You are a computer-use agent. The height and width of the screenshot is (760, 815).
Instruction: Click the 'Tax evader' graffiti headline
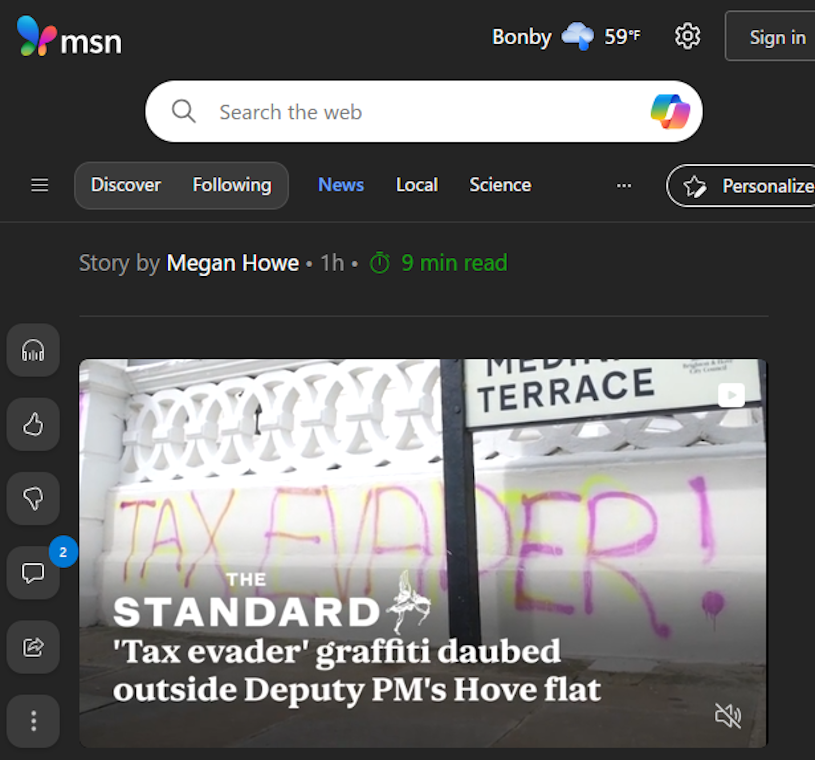tap(357, 671)
